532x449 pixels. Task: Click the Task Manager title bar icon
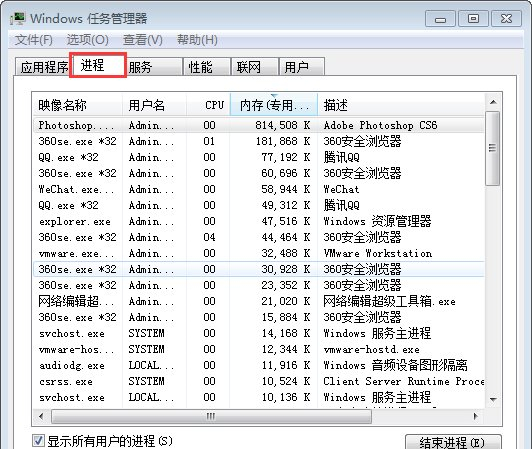tap(18, 18)
